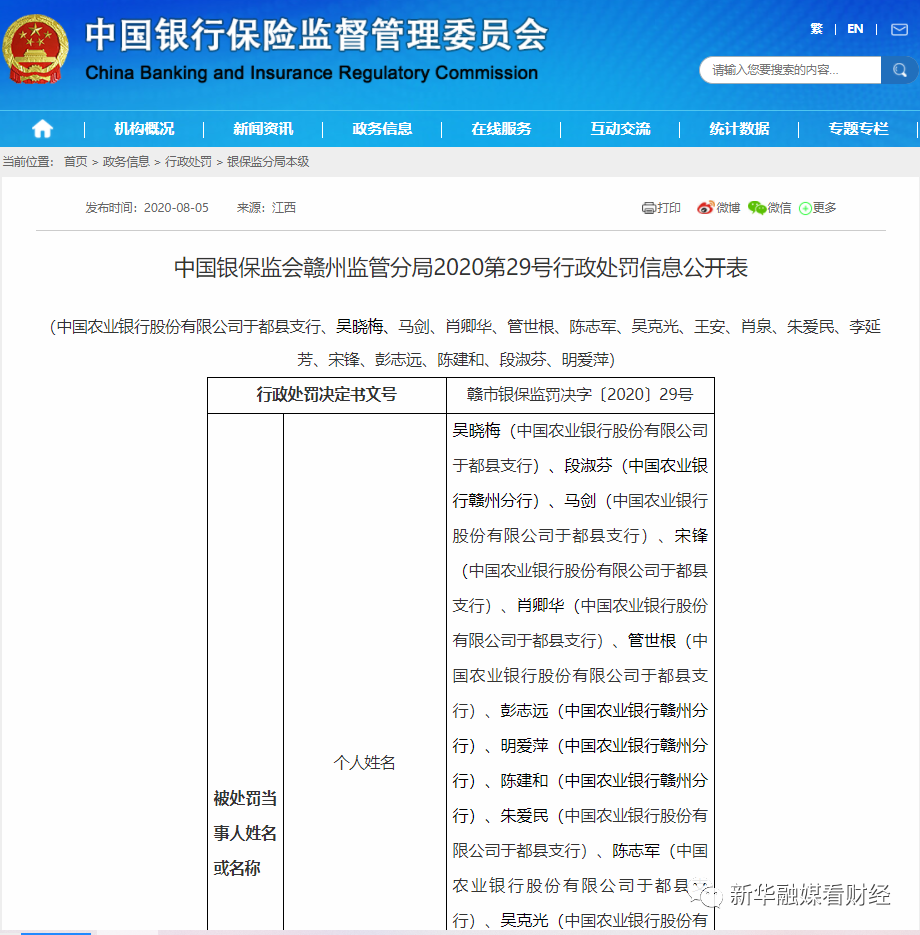Viewport: 920px width, 935px height.
Task: Click the 更多 share label
Action: coord(825,208)
